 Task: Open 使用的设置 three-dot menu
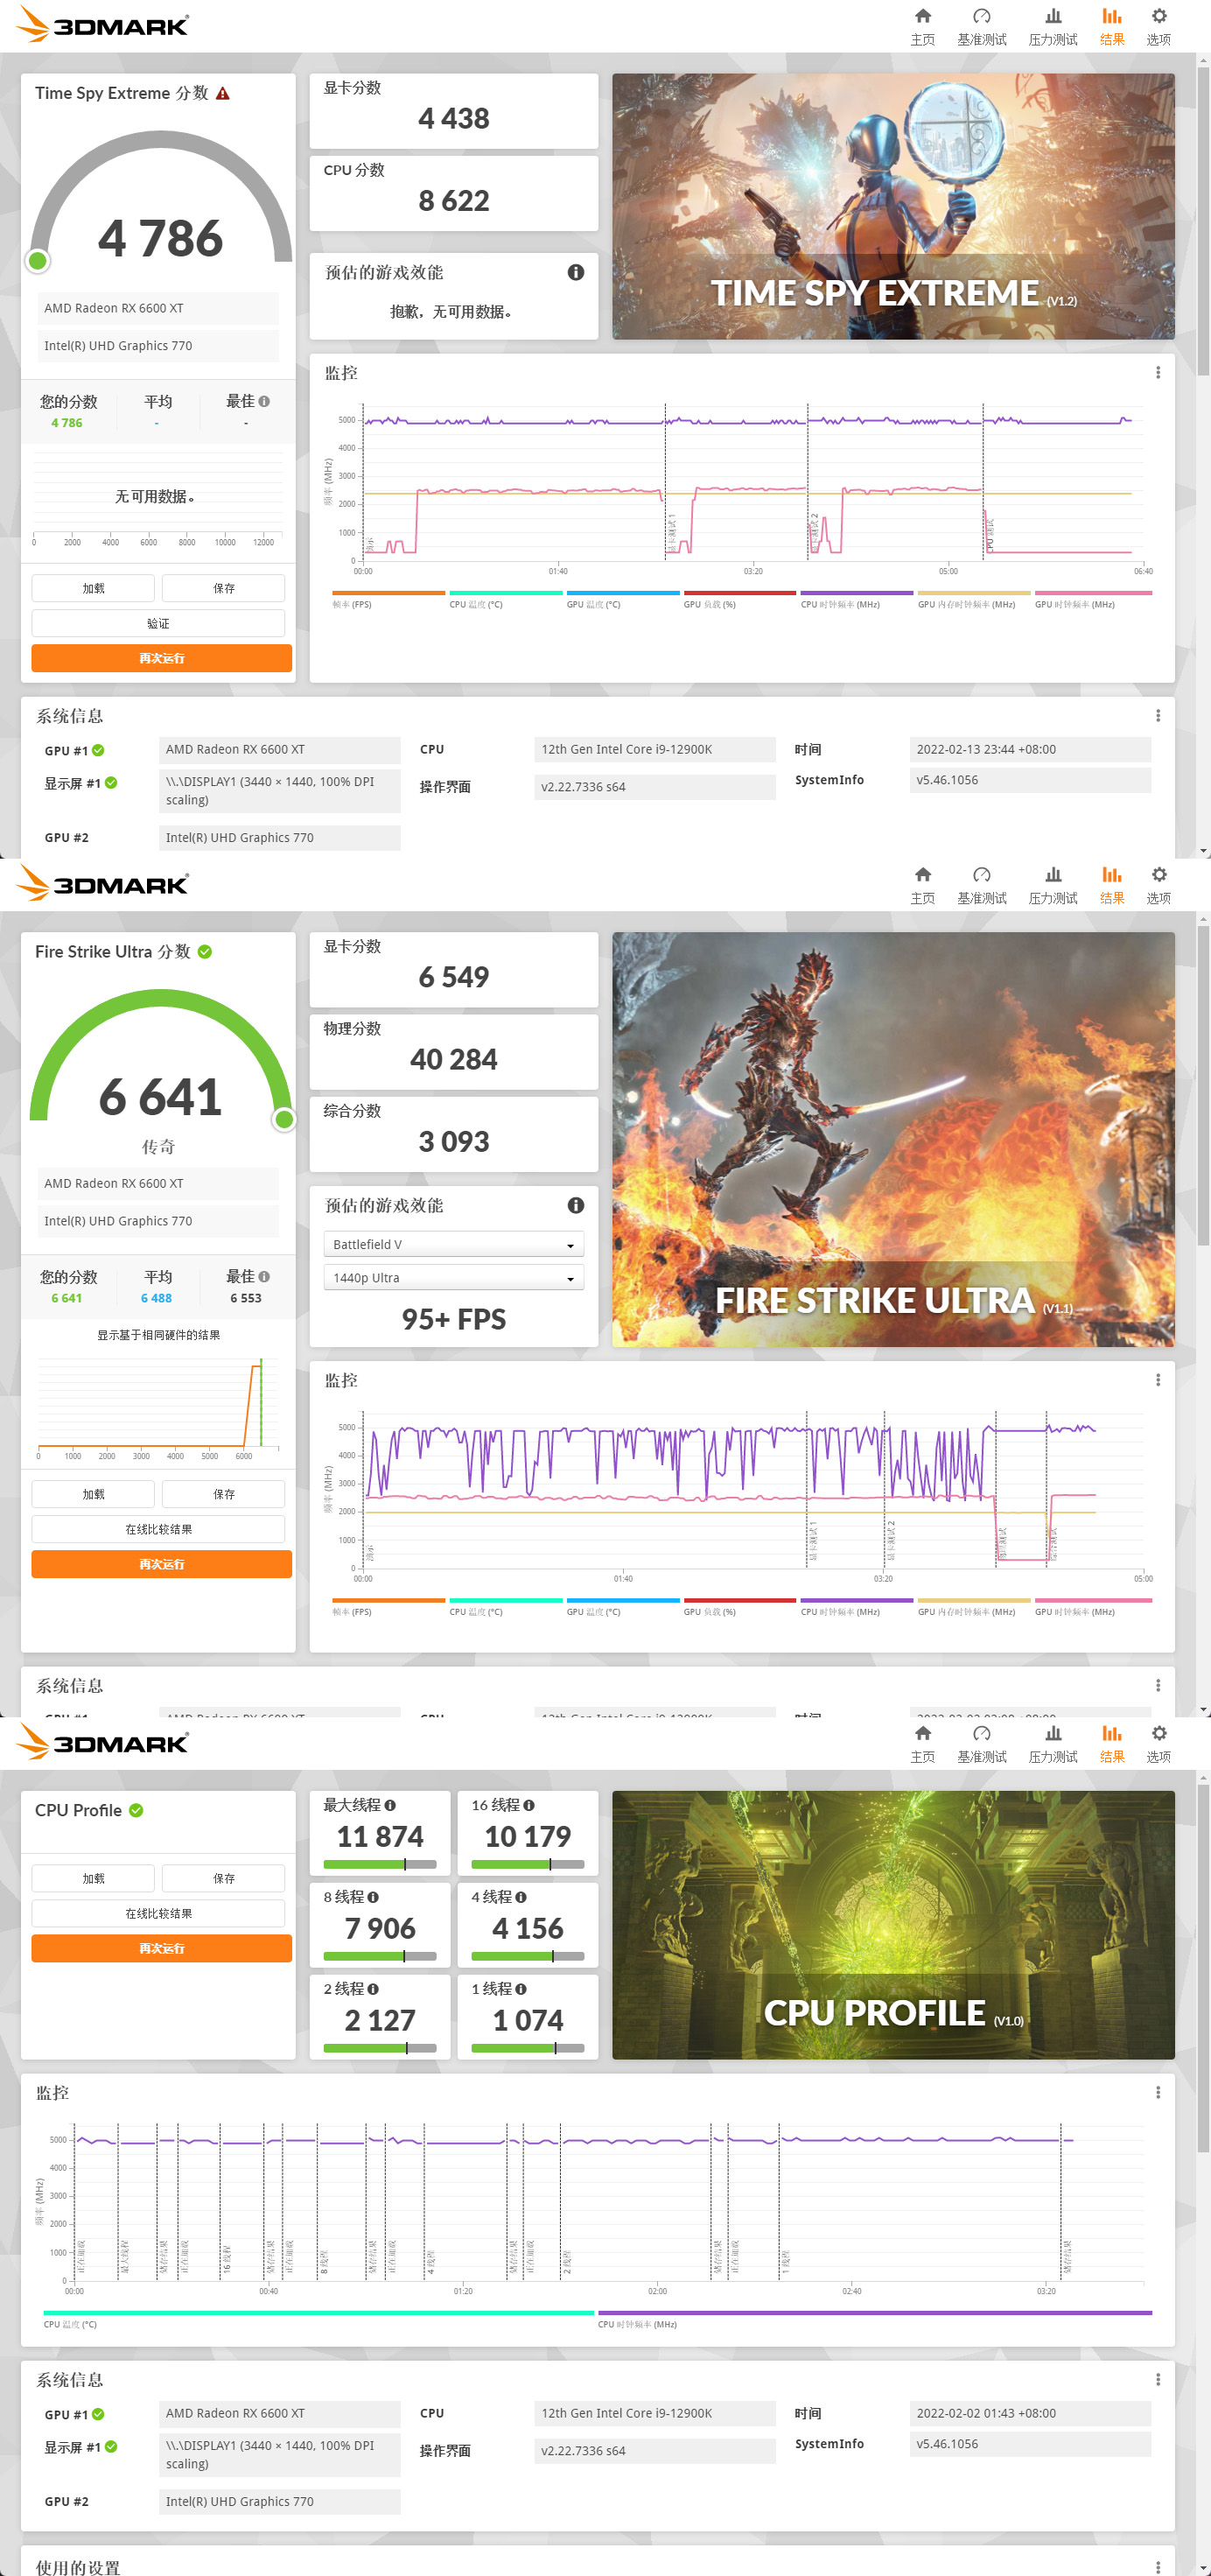[1158, 2567]
